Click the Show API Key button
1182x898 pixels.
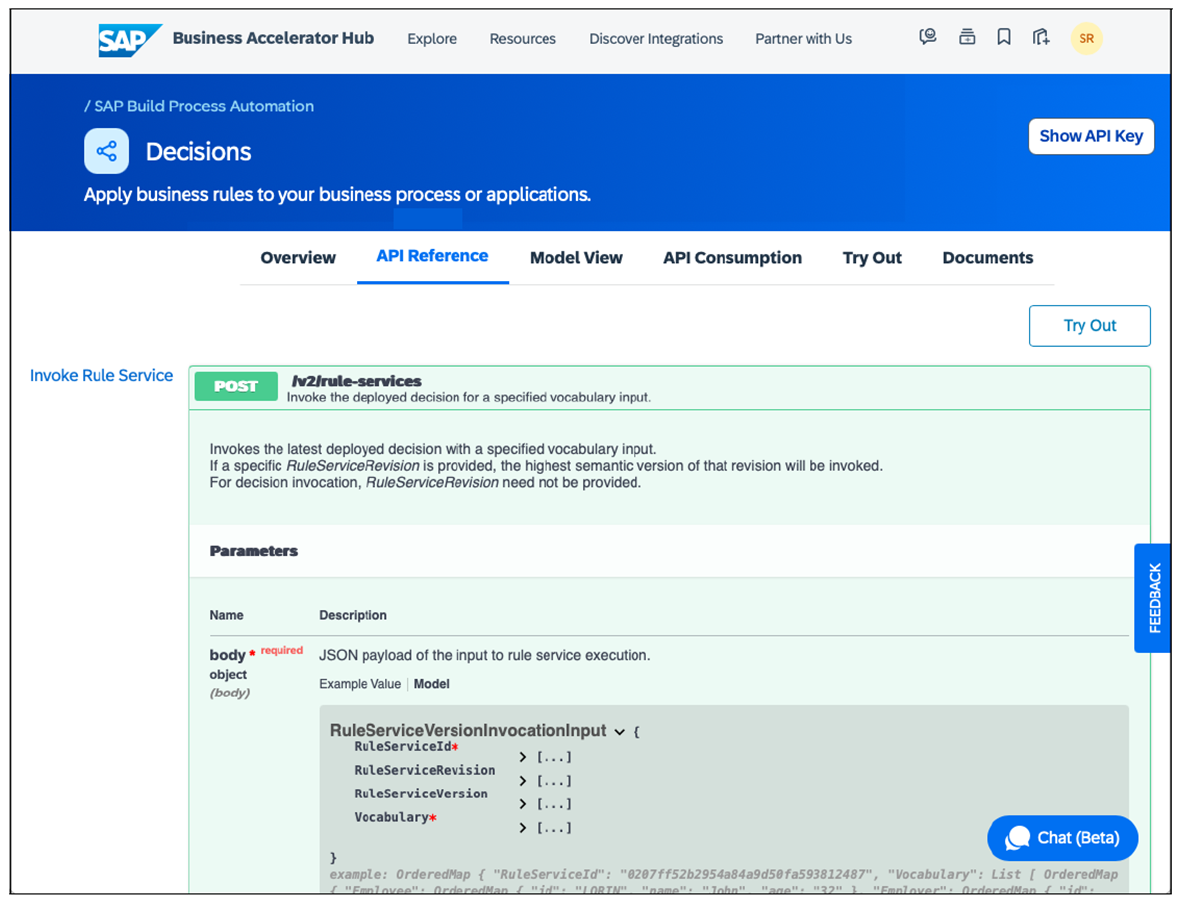coord(1090,137)
